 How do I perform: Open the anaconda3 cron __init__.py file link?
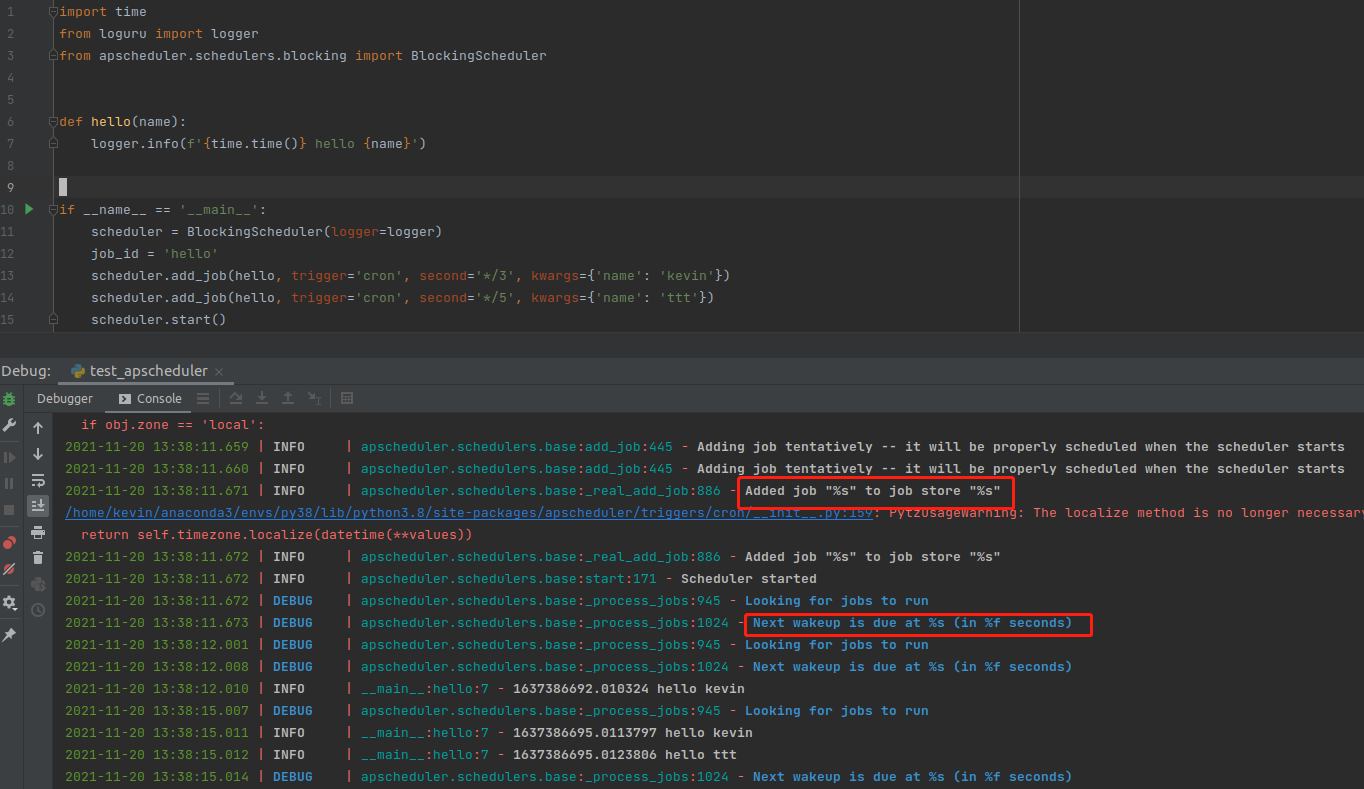470,513
